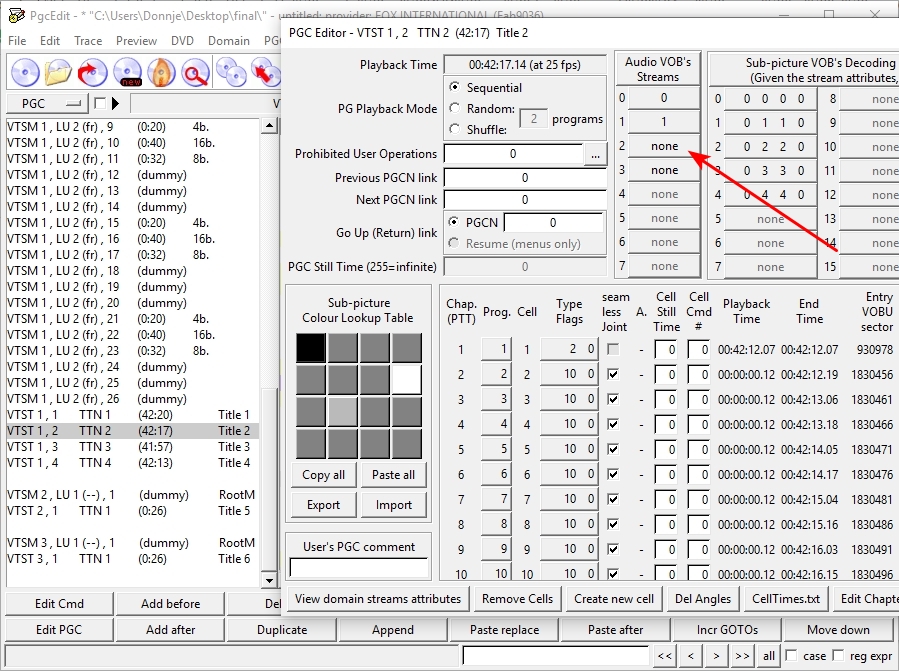Open the PGC dropdown selector

[x=46, y=104]
